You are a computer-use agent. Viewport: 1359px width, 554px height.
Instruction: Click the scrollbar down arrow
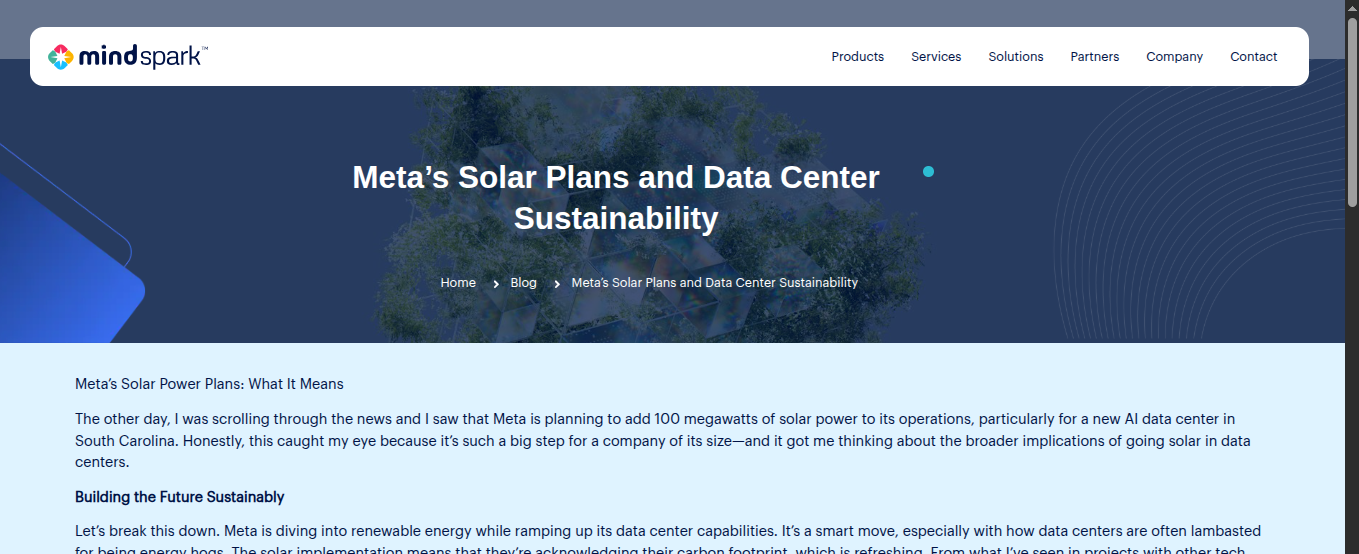coord(1352,547)
